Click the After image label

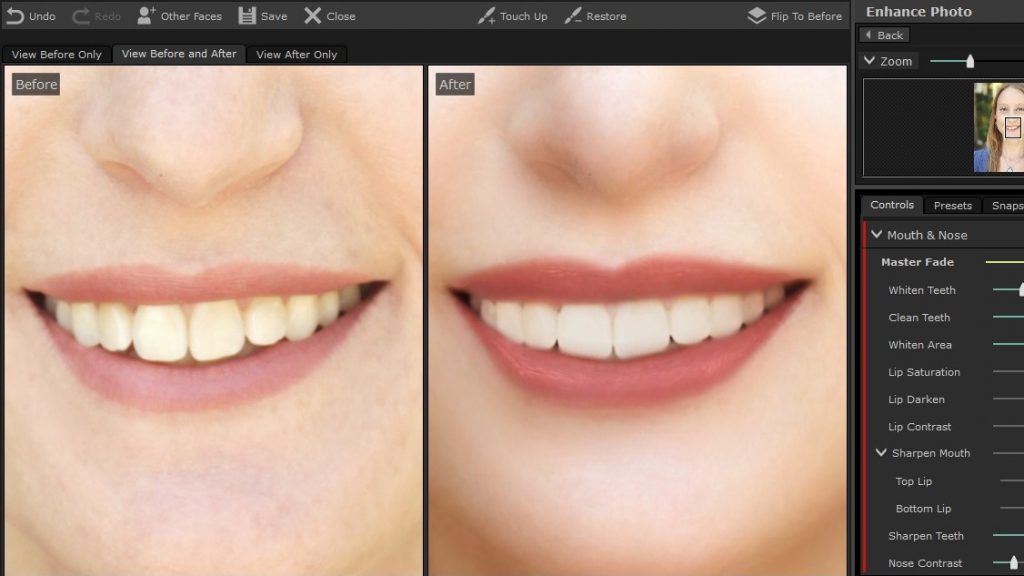pos(455,84)
